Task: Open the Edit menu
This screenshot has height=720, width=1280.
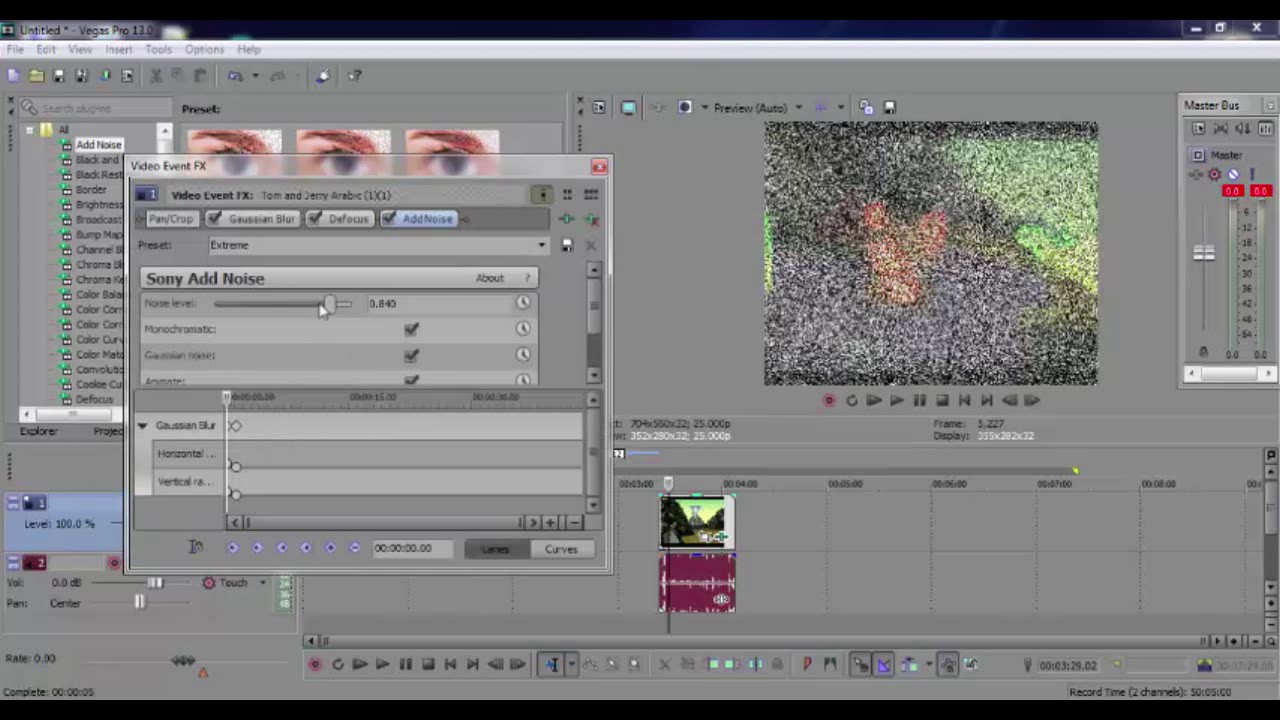Action: (46, 49)
